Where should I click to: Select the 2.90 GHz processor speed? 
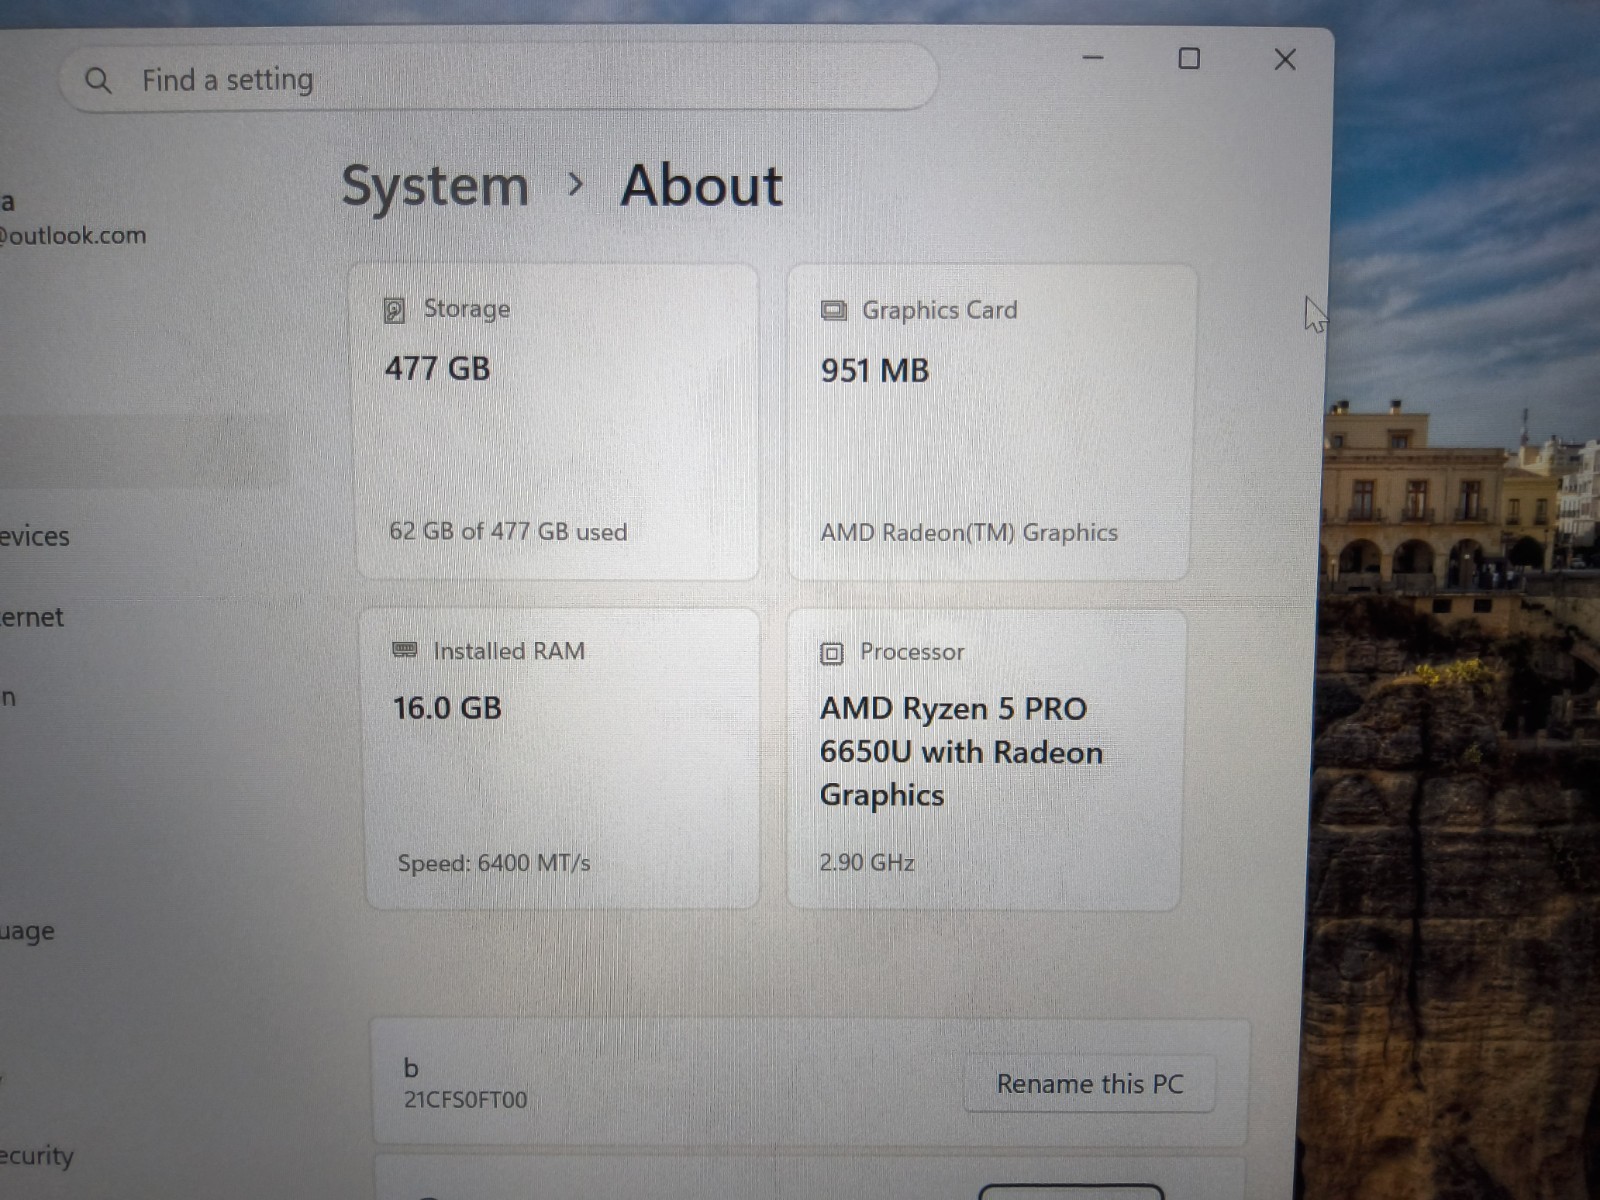(x=867, y=862)
